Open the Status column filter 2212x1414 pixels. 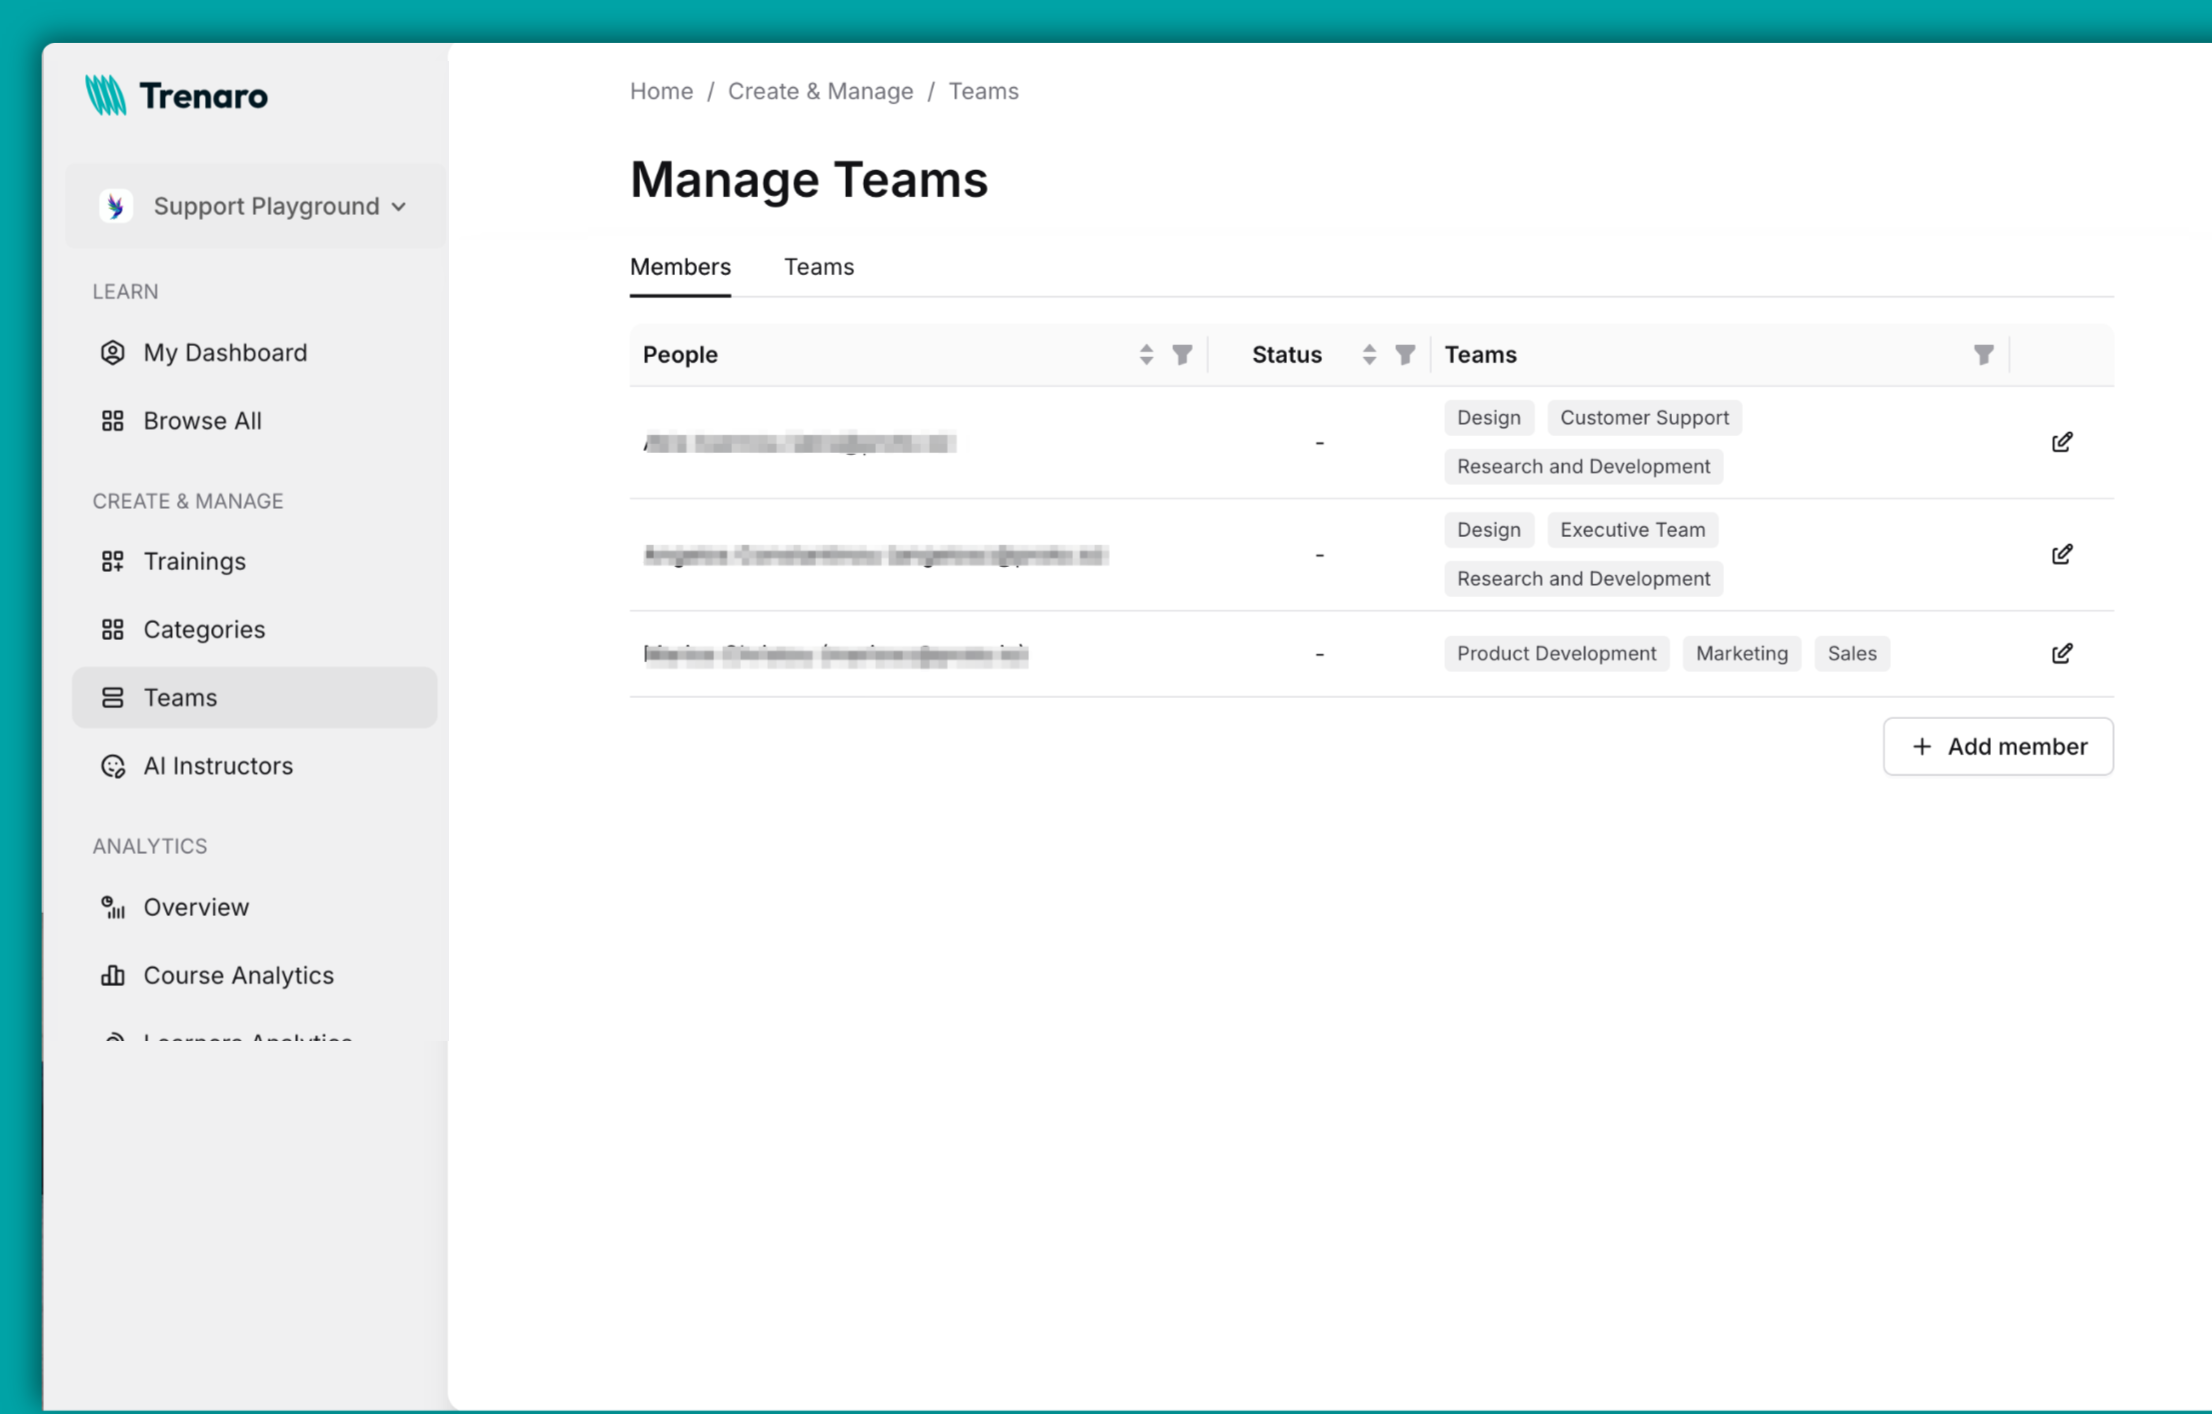point(1406,354)
